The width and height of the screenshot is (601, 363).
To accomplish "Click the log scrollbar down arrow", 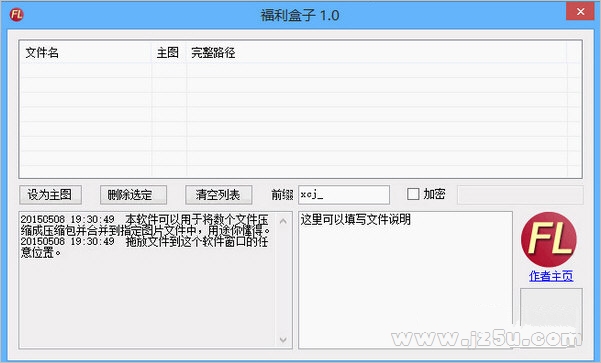I will tap(283, 340).
